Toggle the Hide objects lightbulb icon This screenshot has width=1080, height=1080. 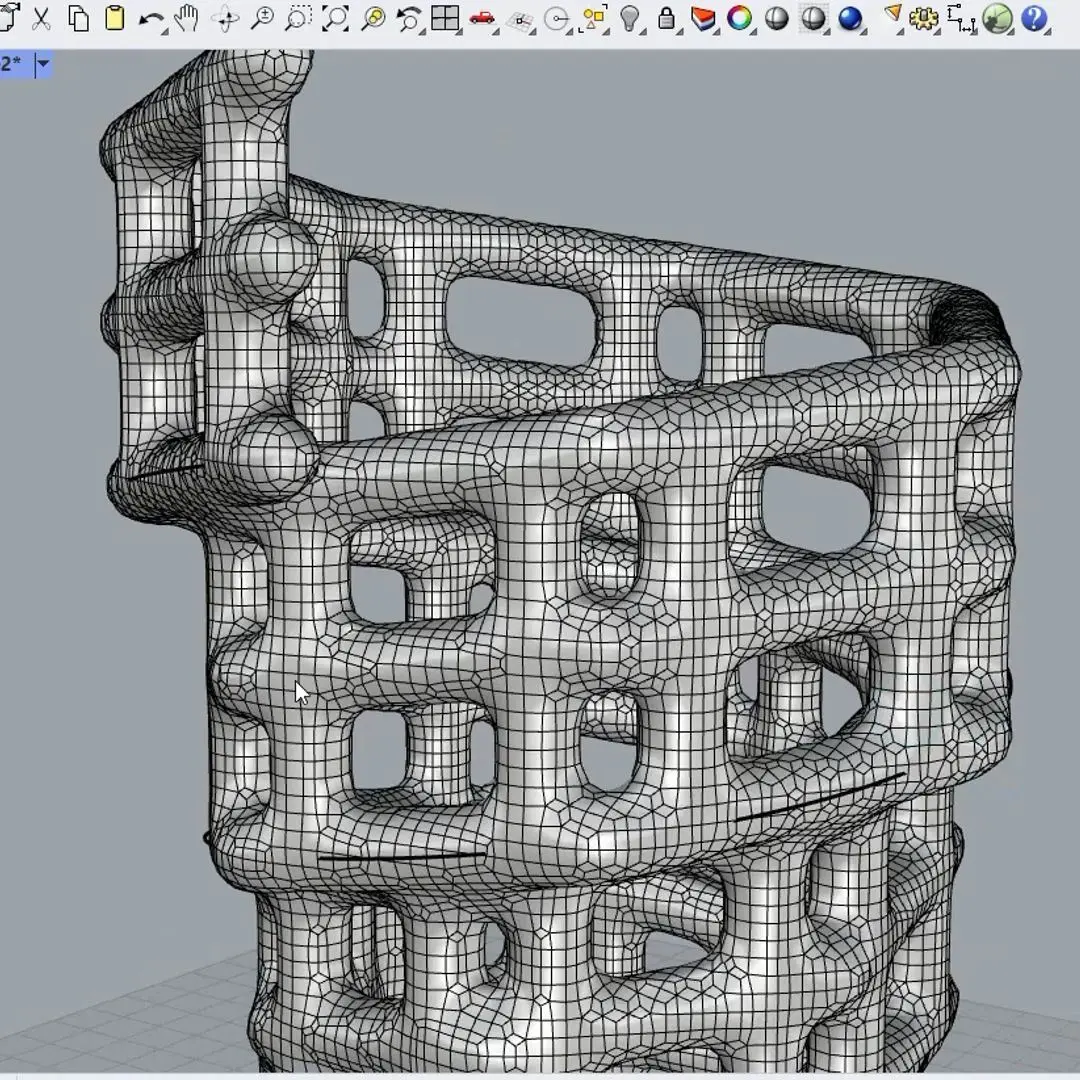pos(630,19)
